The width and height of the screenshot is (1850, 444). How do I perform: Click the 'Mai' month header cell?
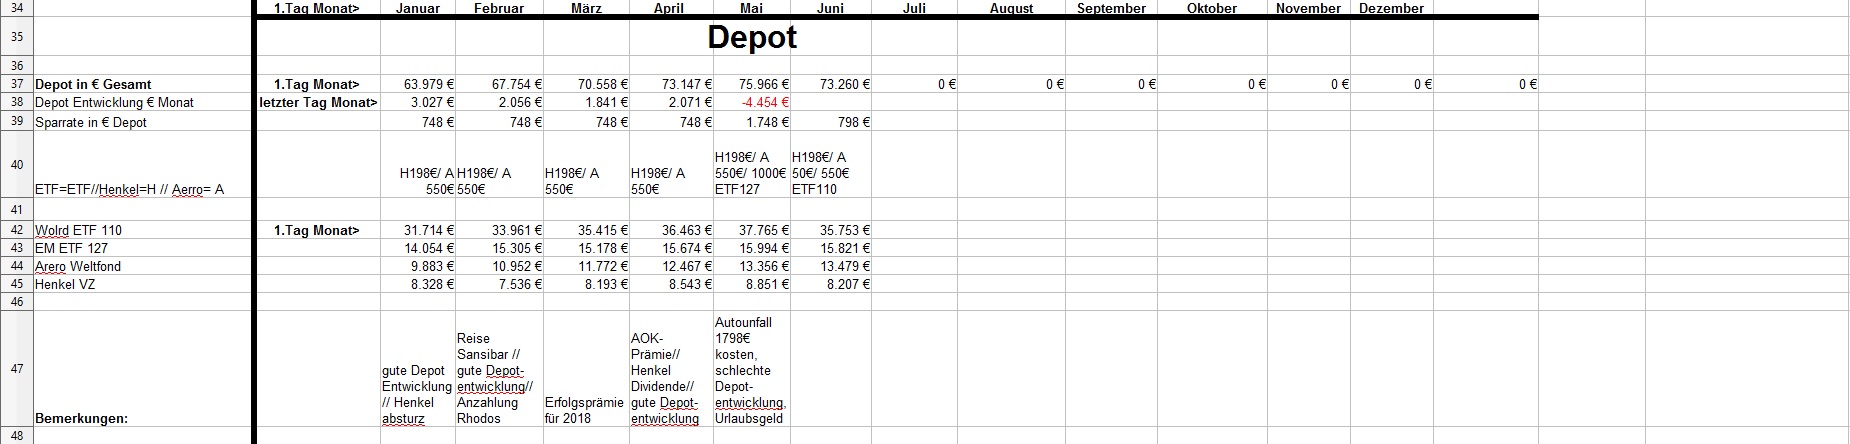751,8
